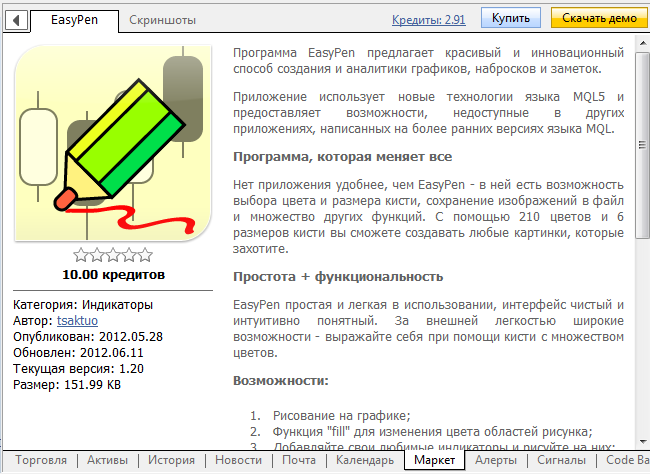Viewport: 650px width, 474px height.
Task: Click list item about Функция "fill"
Action: pyautogui.click(x=432, y=432)
